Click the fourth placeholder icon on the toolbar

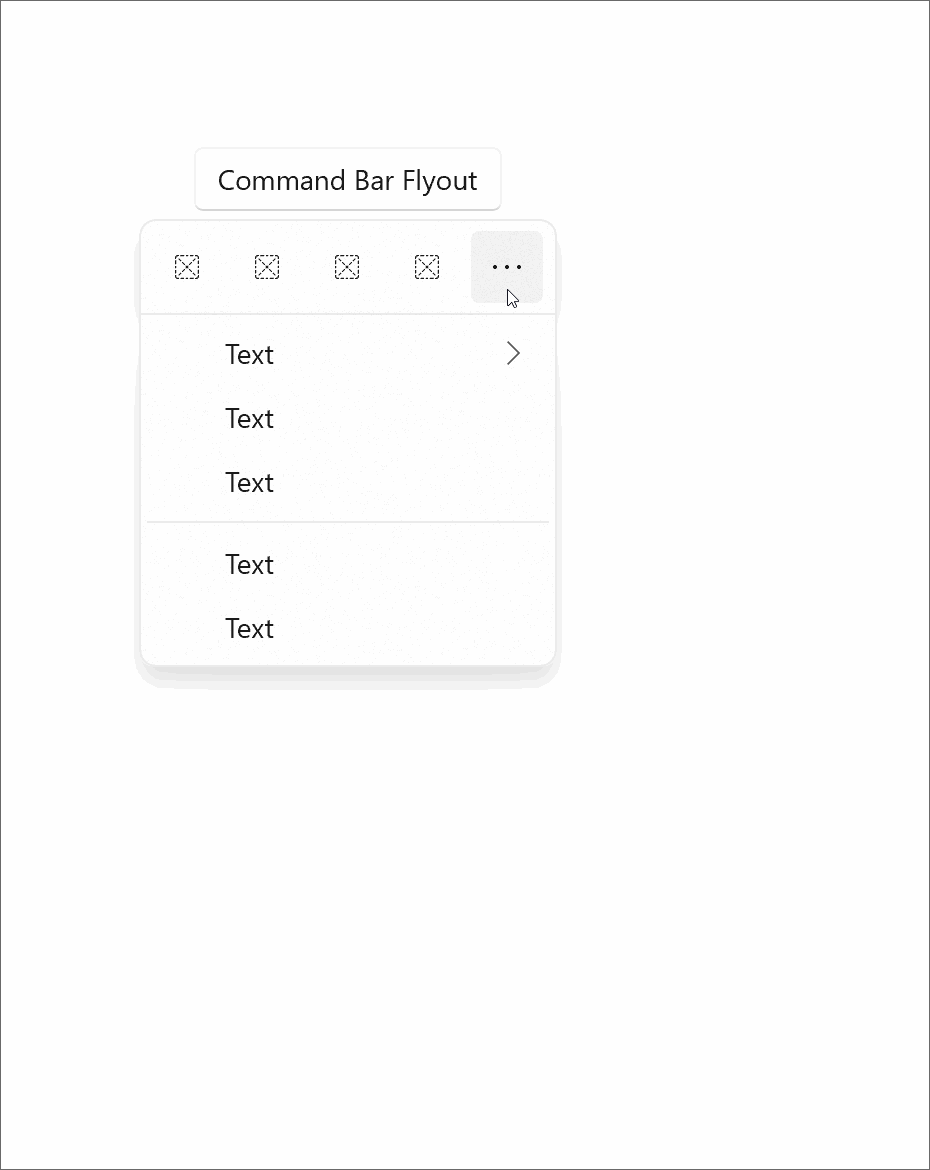click(x=426, y=267)
